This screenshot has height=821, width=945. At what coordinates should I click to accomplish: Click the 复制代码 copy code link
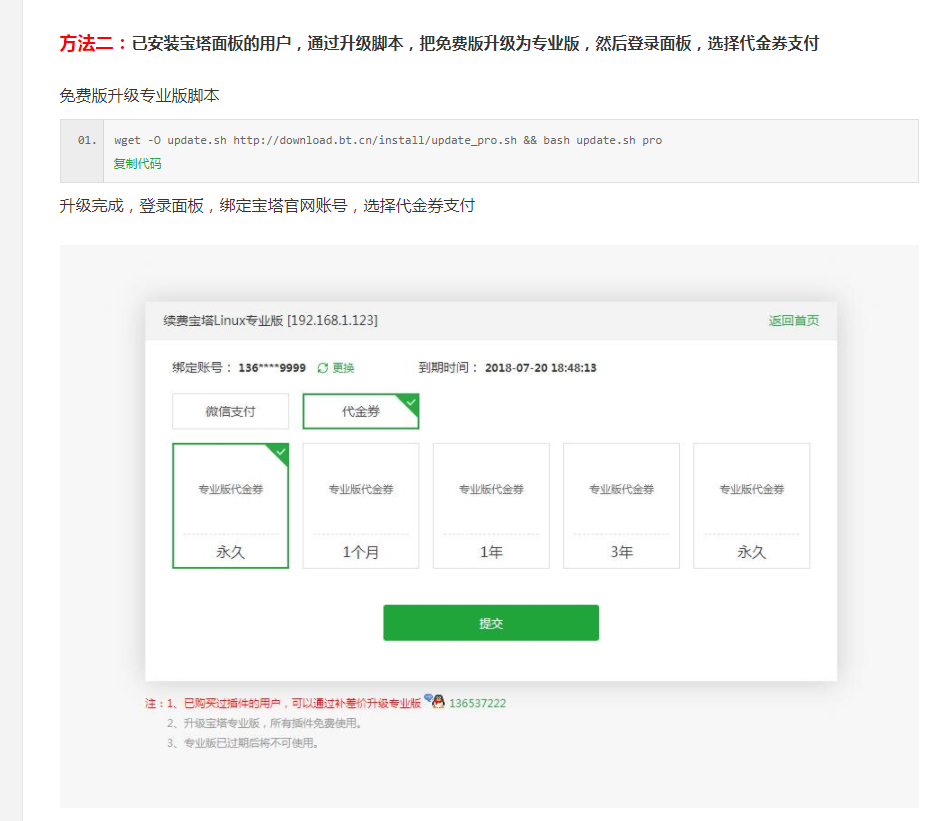(x=137, y=163)
